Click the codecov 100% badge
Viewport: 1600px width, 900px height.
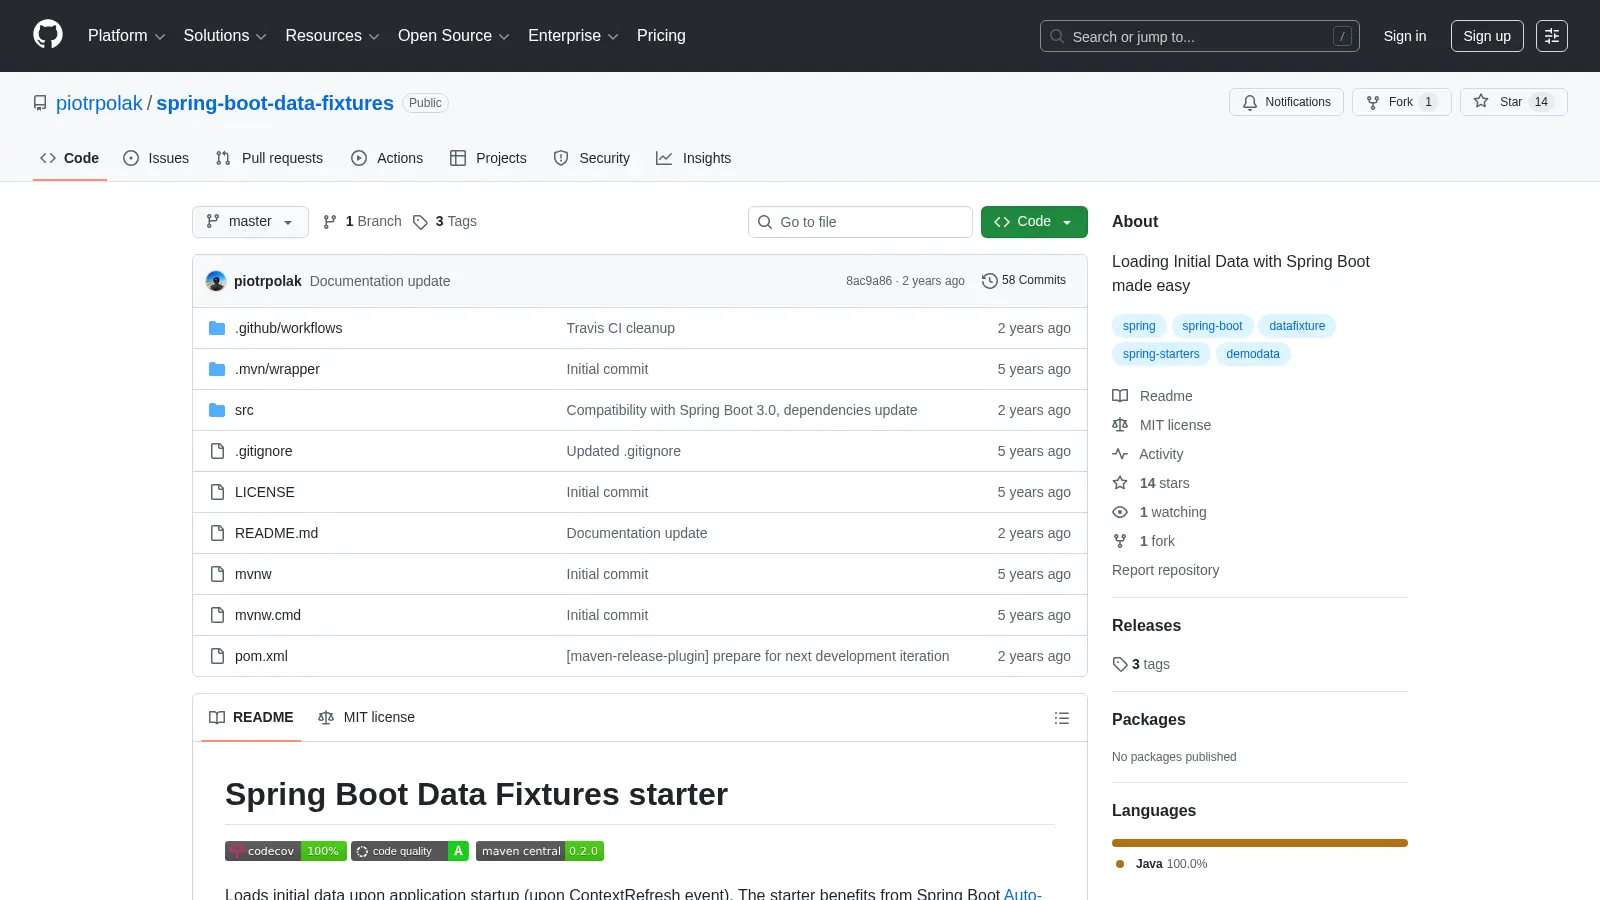[286, 851]
